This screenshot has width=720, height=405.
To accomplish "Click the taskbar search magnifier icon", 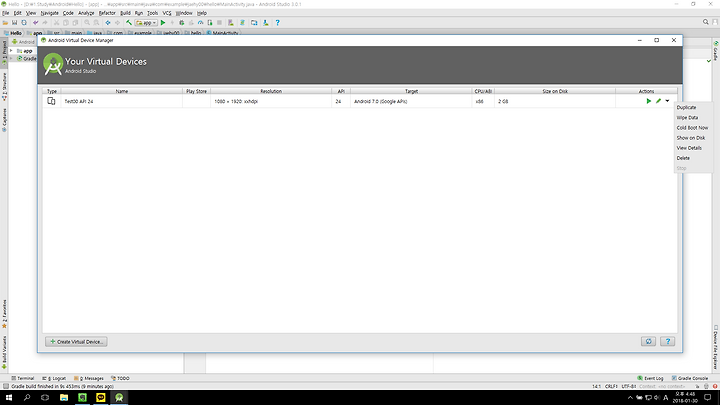I will coord(27,398).
